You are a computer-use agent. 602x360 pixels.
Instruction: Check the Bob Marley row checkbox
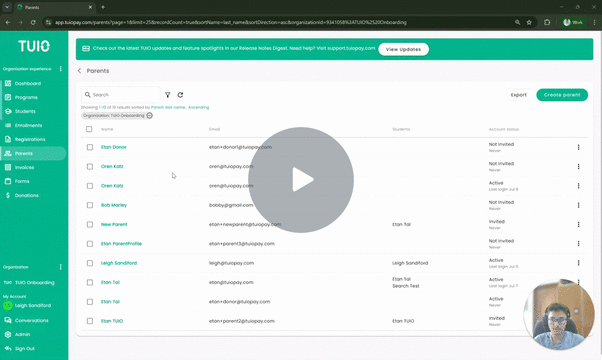pyautogui.click(x=90, y=205)
